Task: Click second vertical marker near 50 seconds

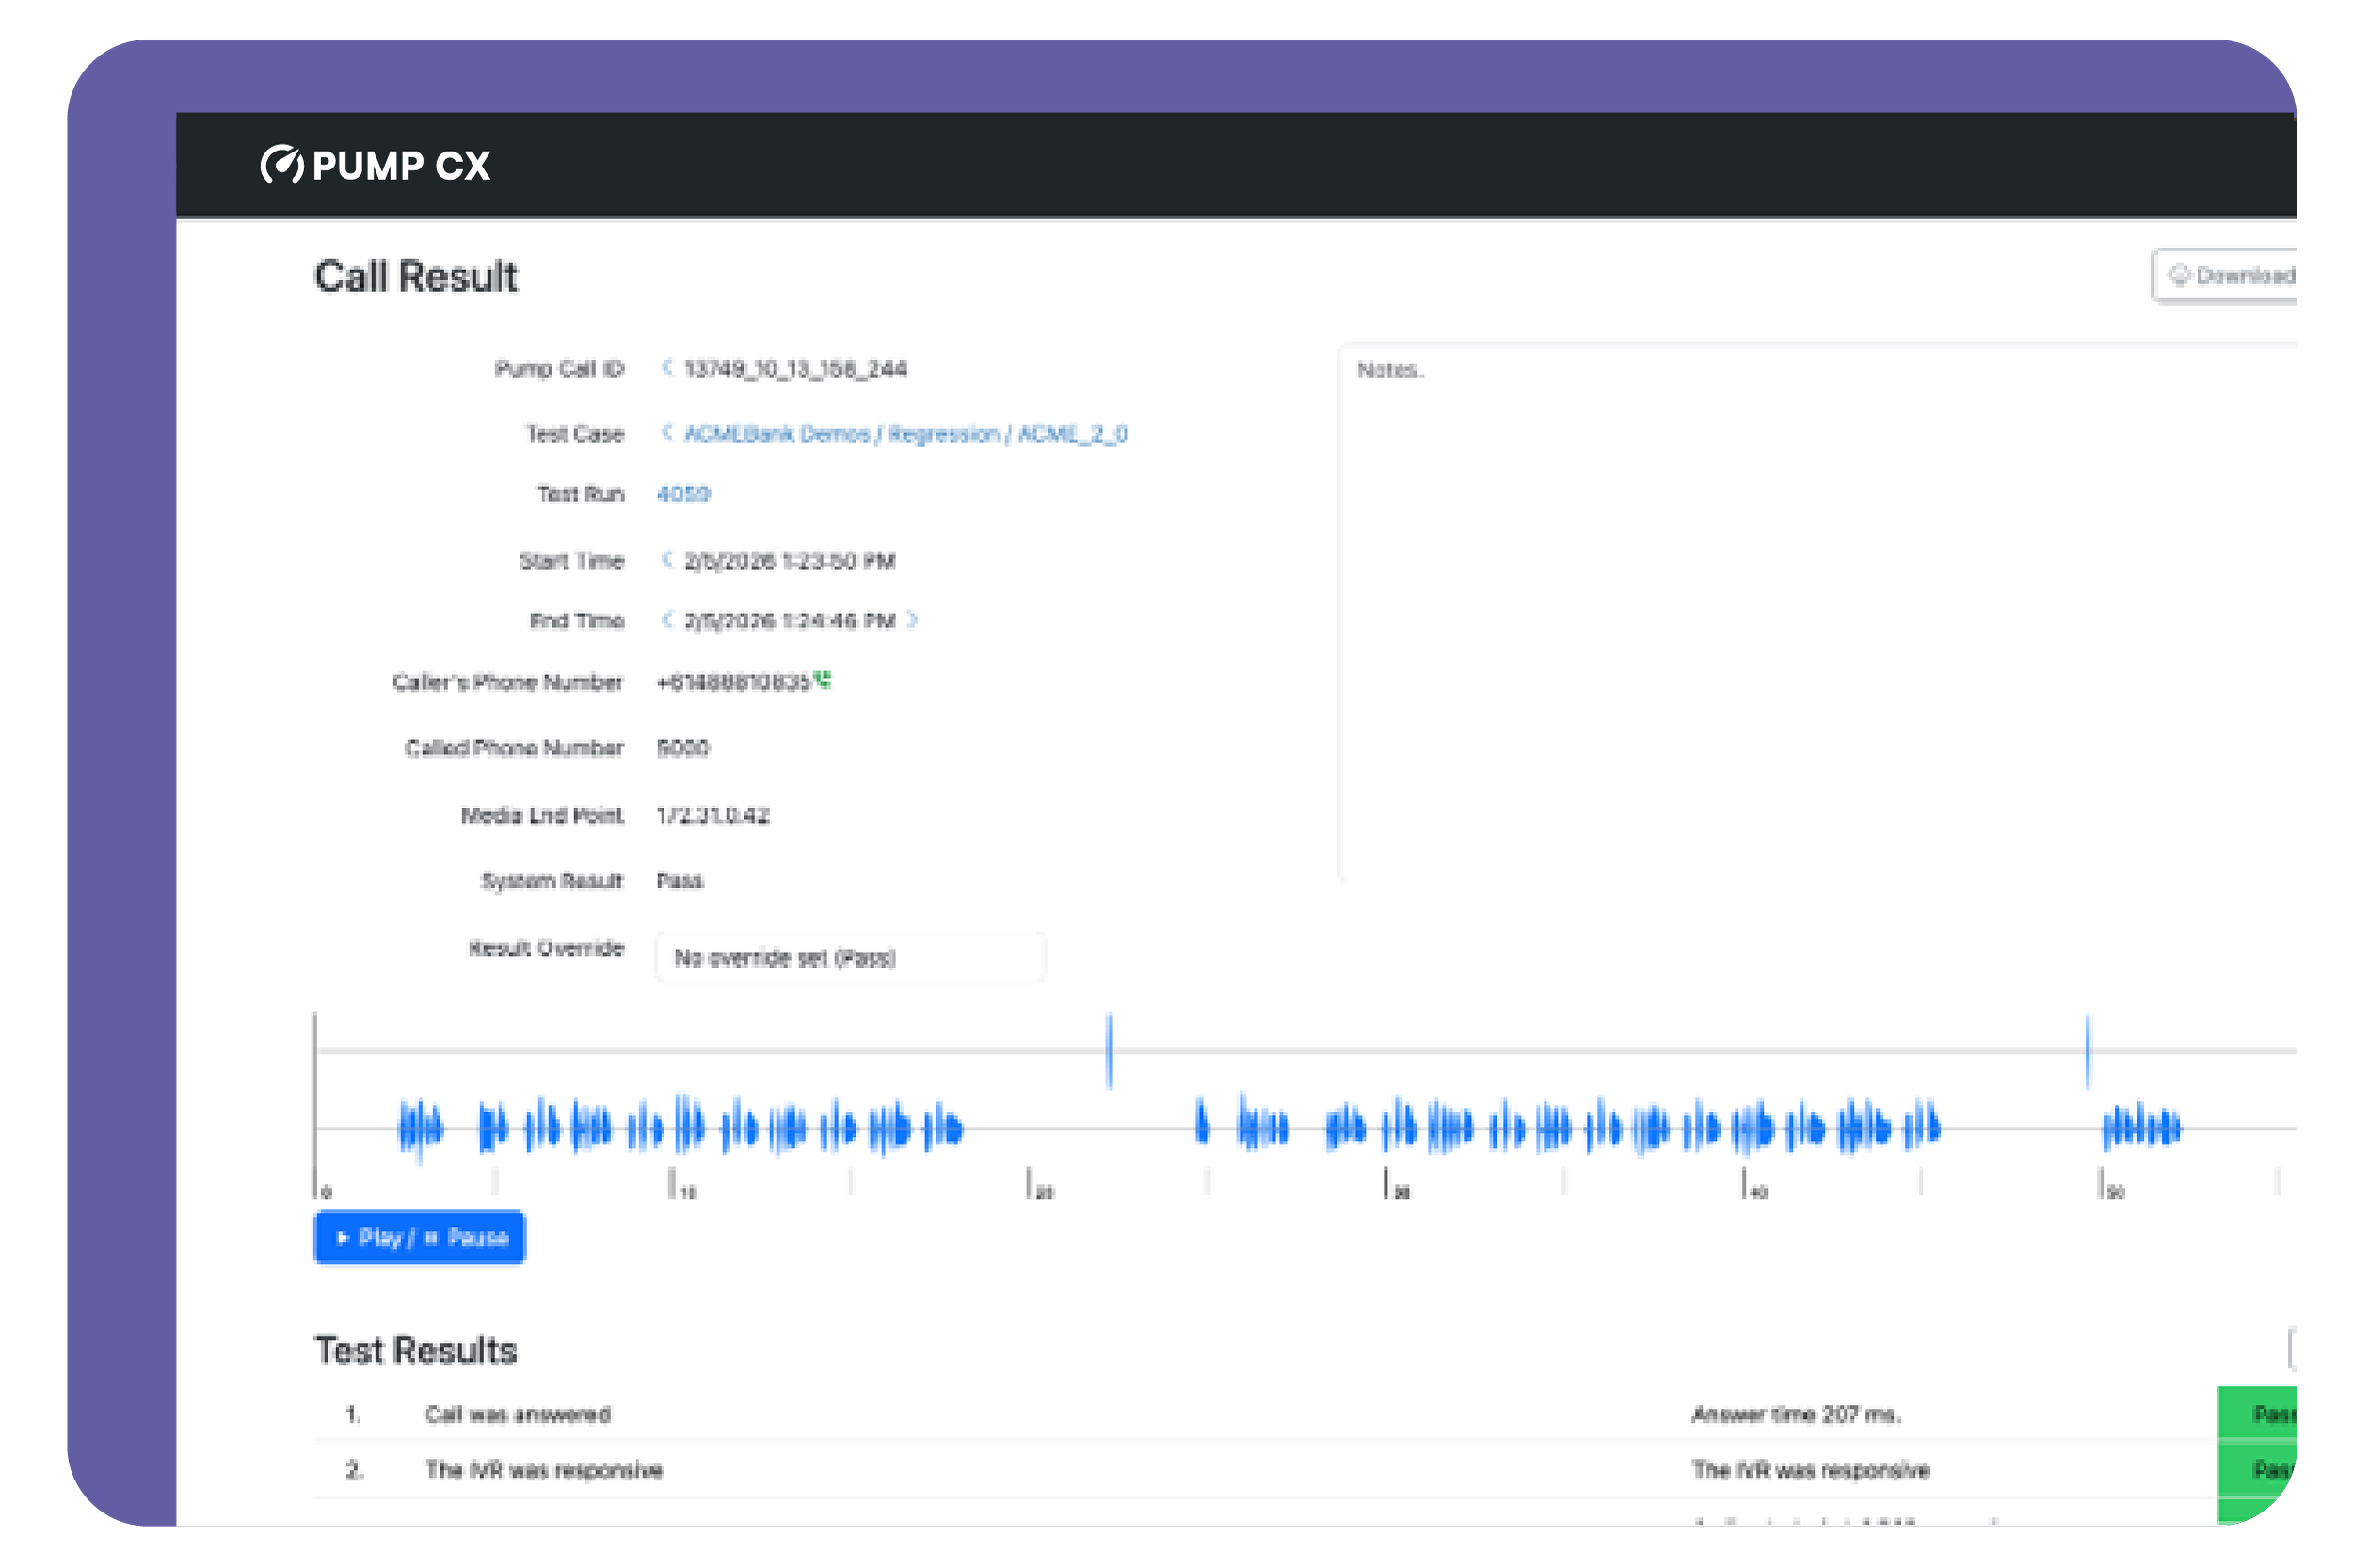Action: 2088,1050
